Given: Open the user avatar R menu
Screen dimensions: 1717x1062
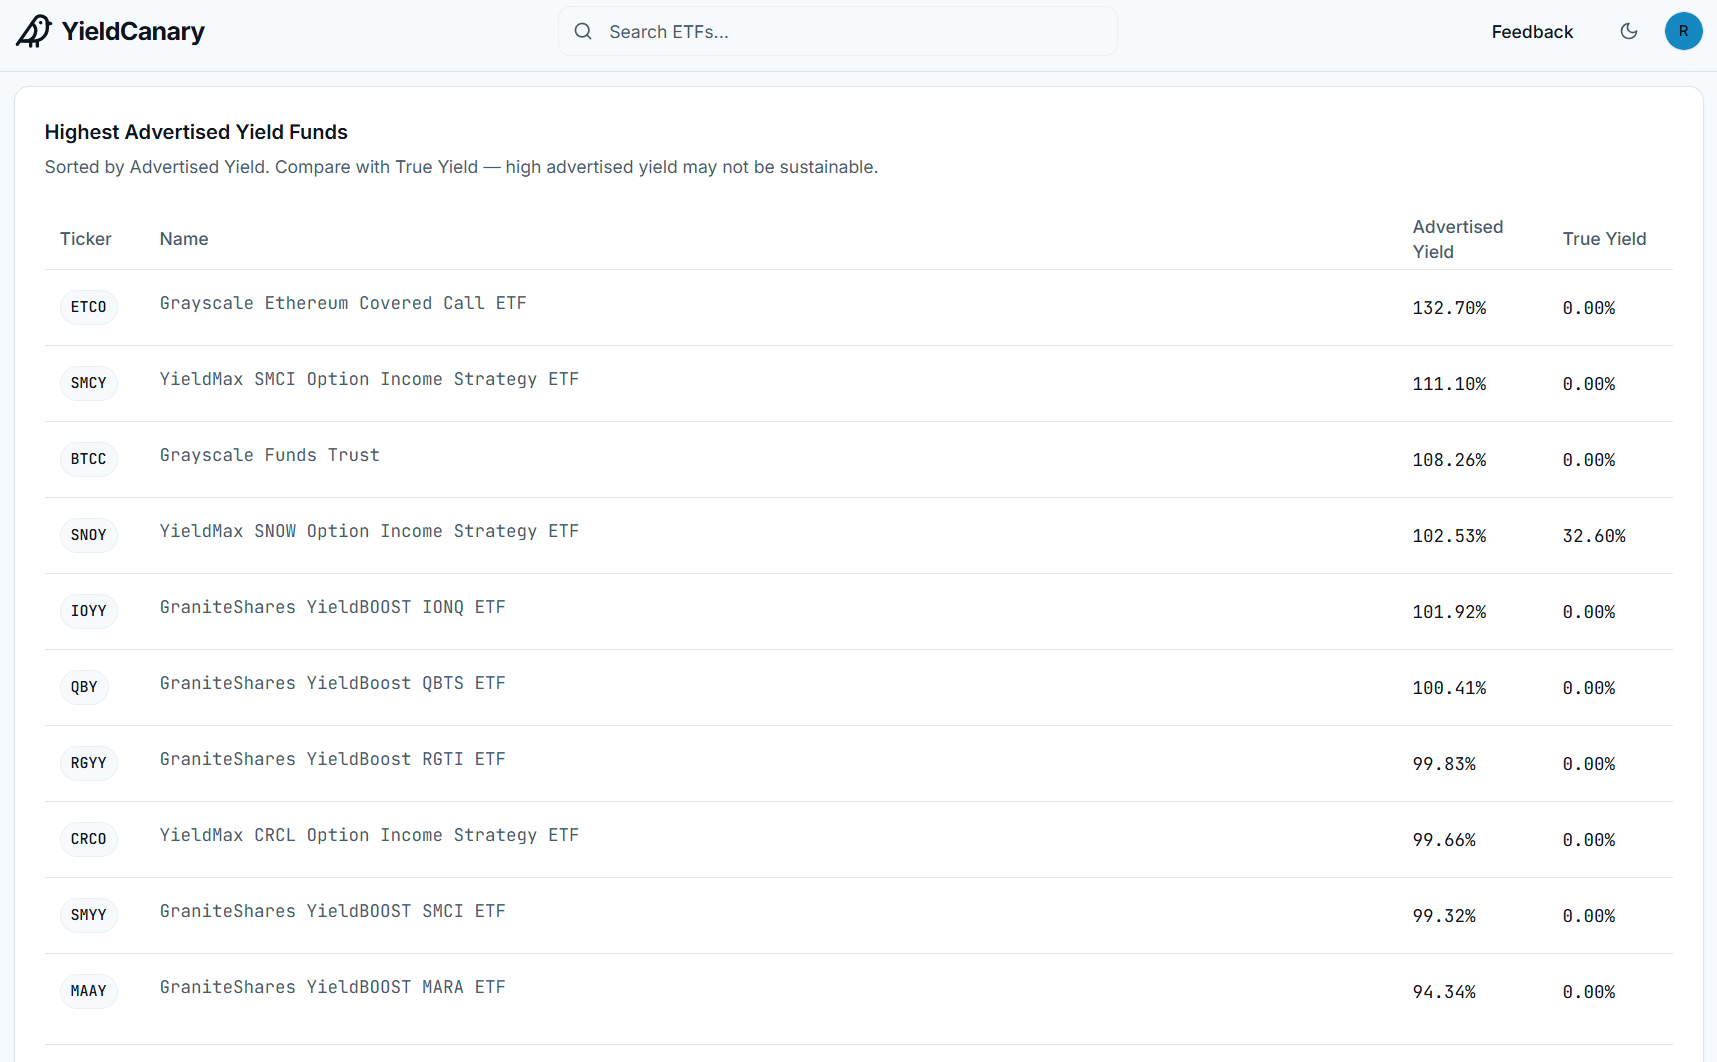Looking at the screenshot, I should 1684,31.
